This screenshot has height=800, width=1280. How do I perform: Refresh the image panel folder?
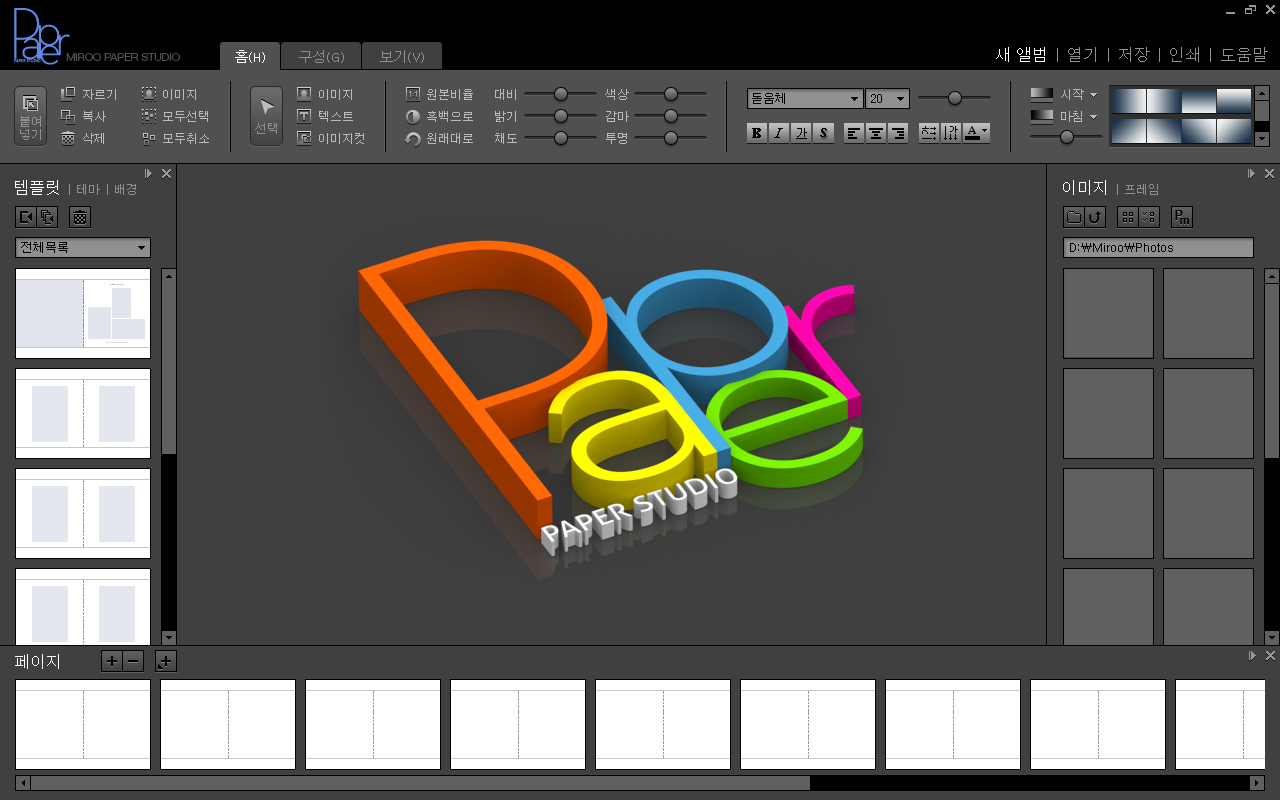(x=1096, y=216)
